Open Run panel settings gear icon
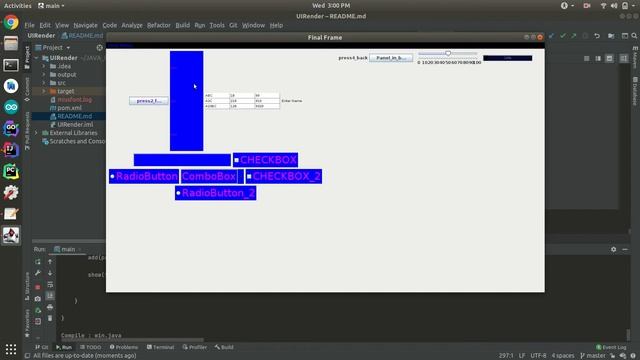This screenshot has height=360, width=640. pos(613,249)
